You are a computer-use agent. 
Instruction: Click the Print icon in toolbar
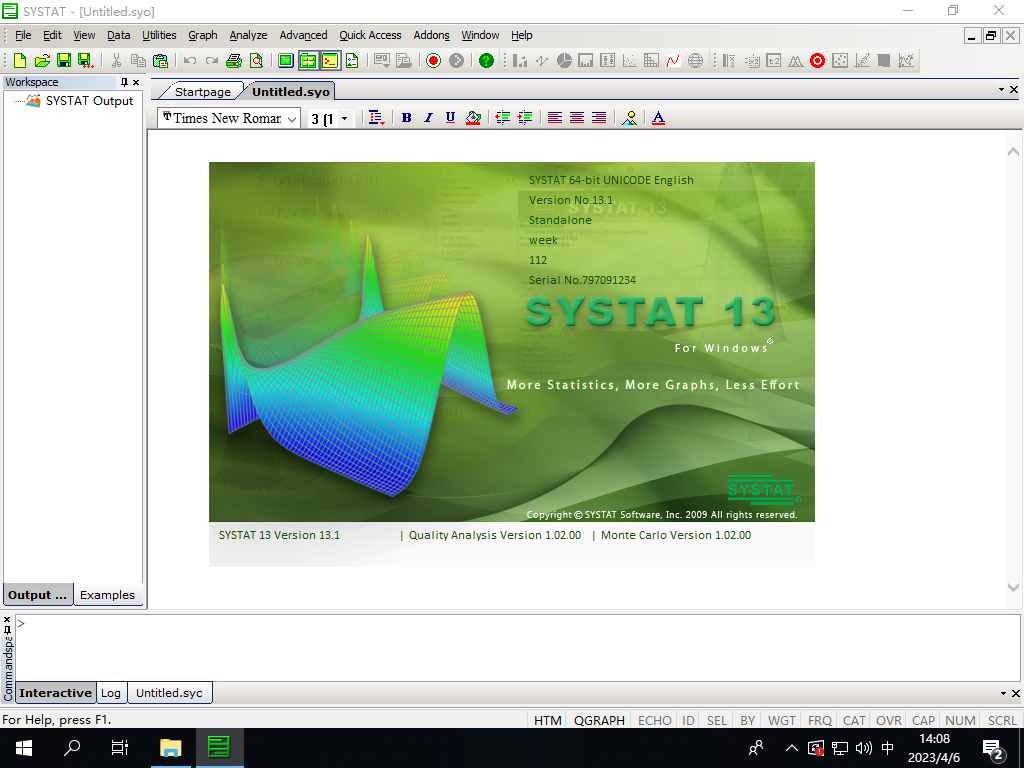tap(234, 61)
